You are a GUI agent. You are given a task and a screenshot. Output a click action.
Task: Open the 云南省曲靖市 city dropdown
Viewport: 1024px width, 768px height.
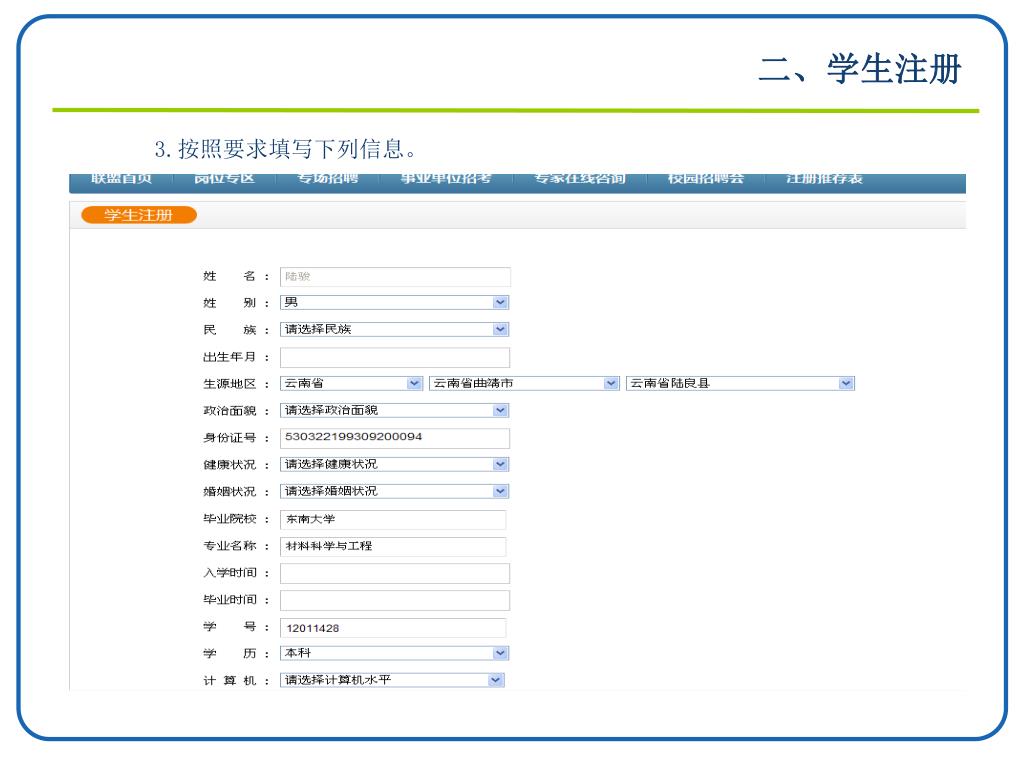tap(524, 383)
